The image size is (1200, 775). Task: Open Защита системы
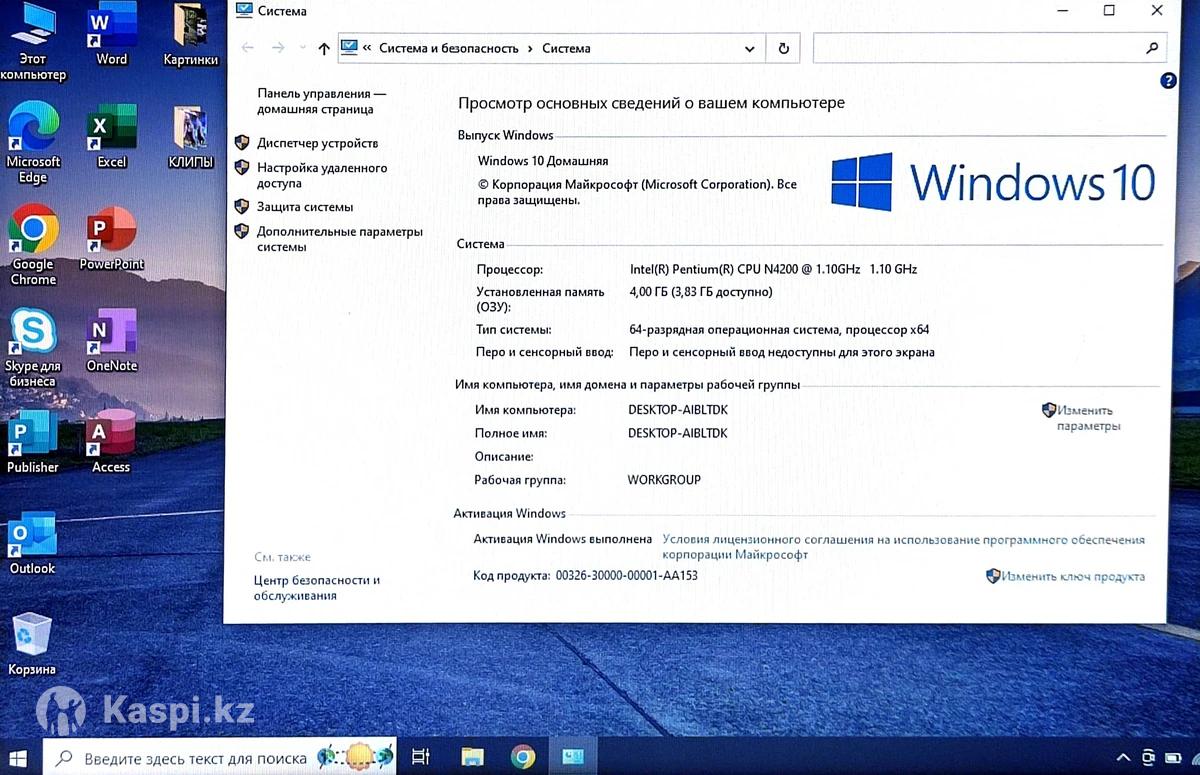[x=305, y=207]
